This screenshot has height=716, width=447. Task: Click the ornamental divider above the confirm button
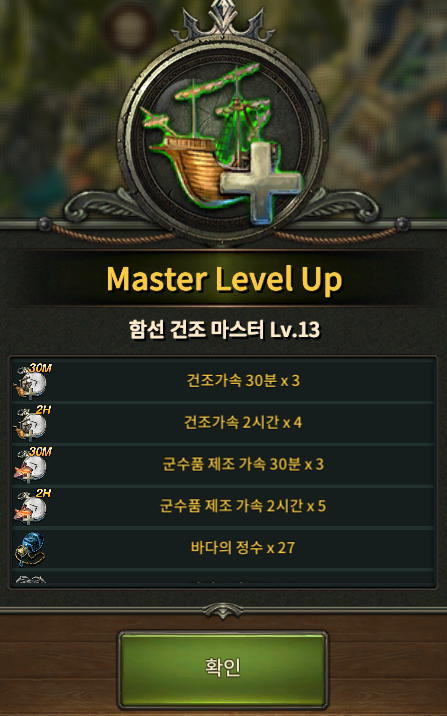pyautogui.click(x=223, y=611)
